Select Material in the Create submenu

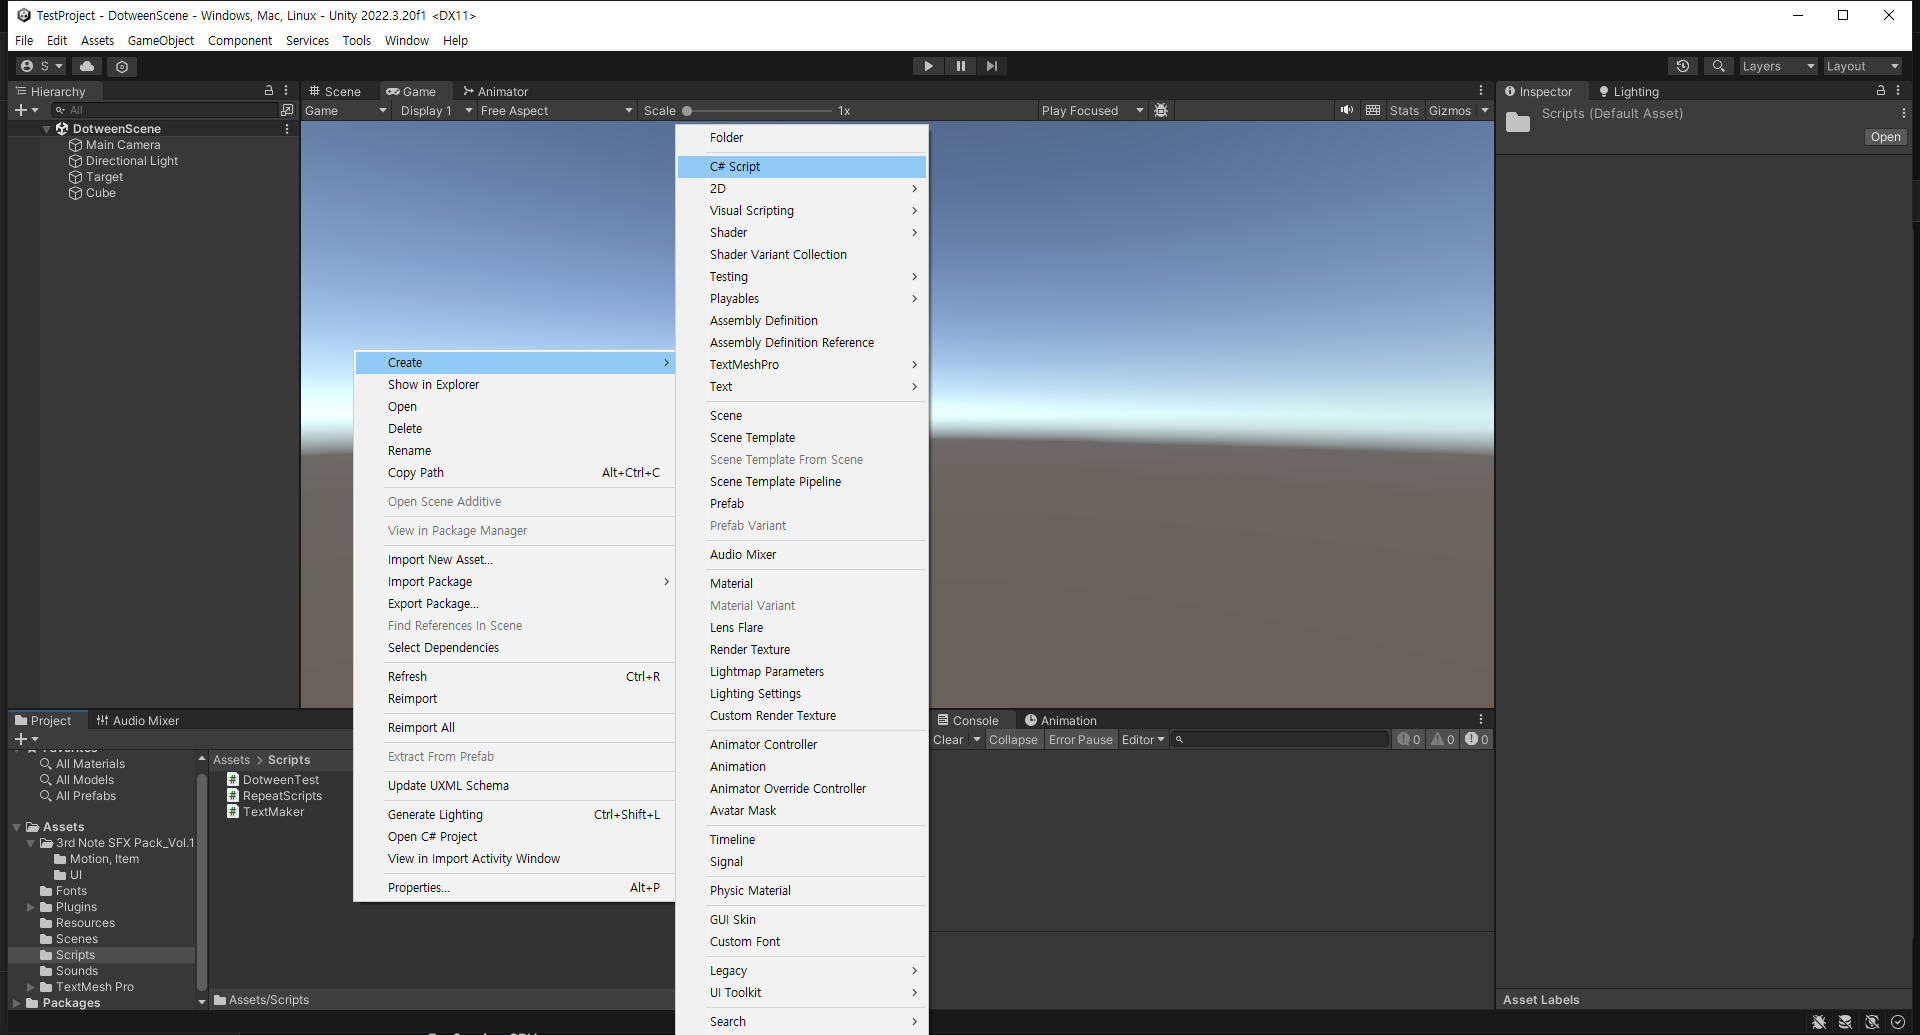[x=802, y=584]
